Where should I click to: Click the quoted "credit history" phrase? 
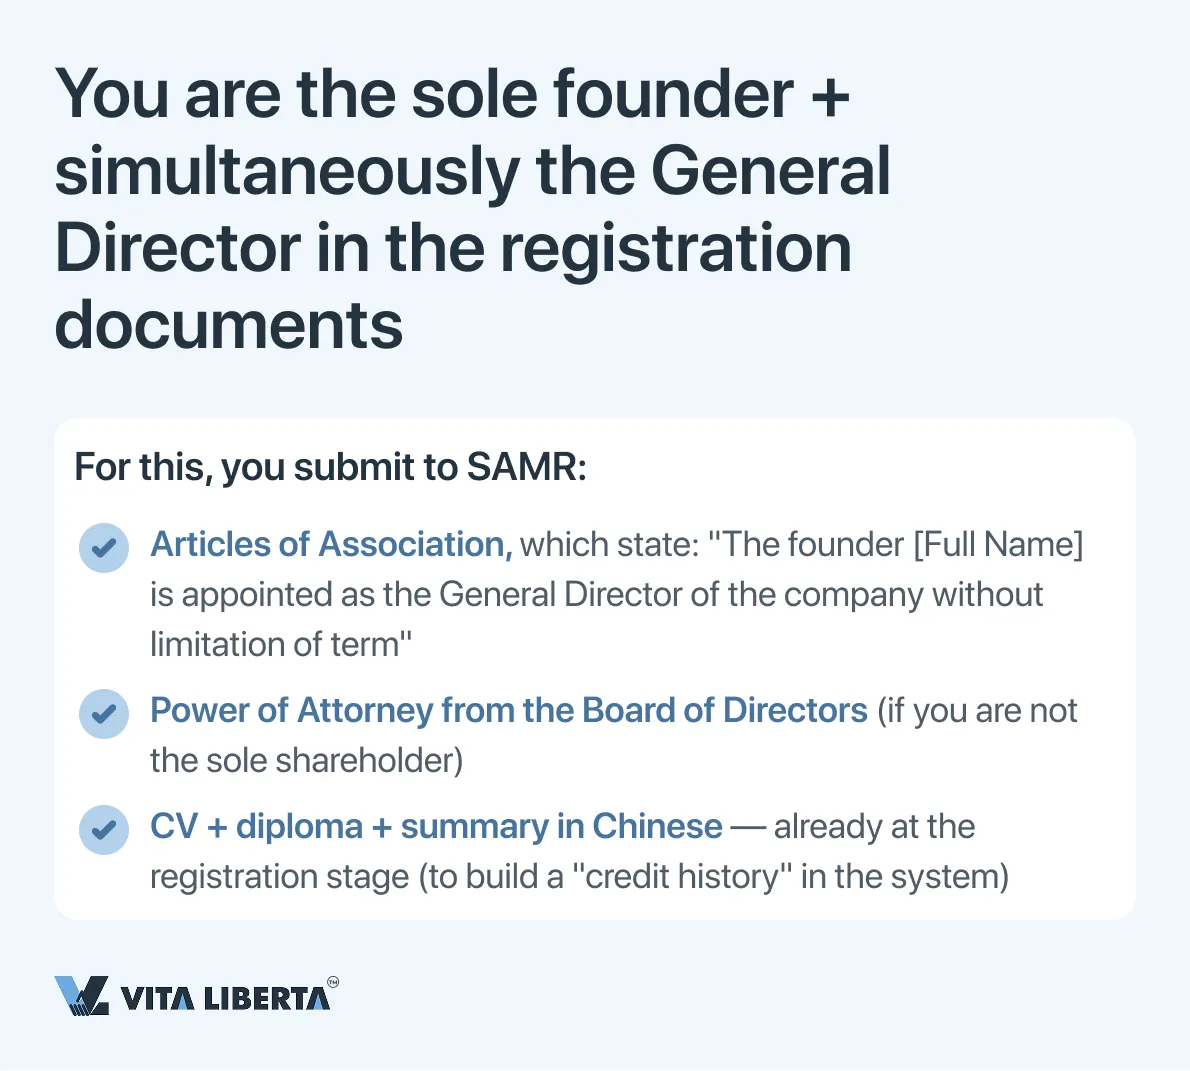click(x=681, y=877)
